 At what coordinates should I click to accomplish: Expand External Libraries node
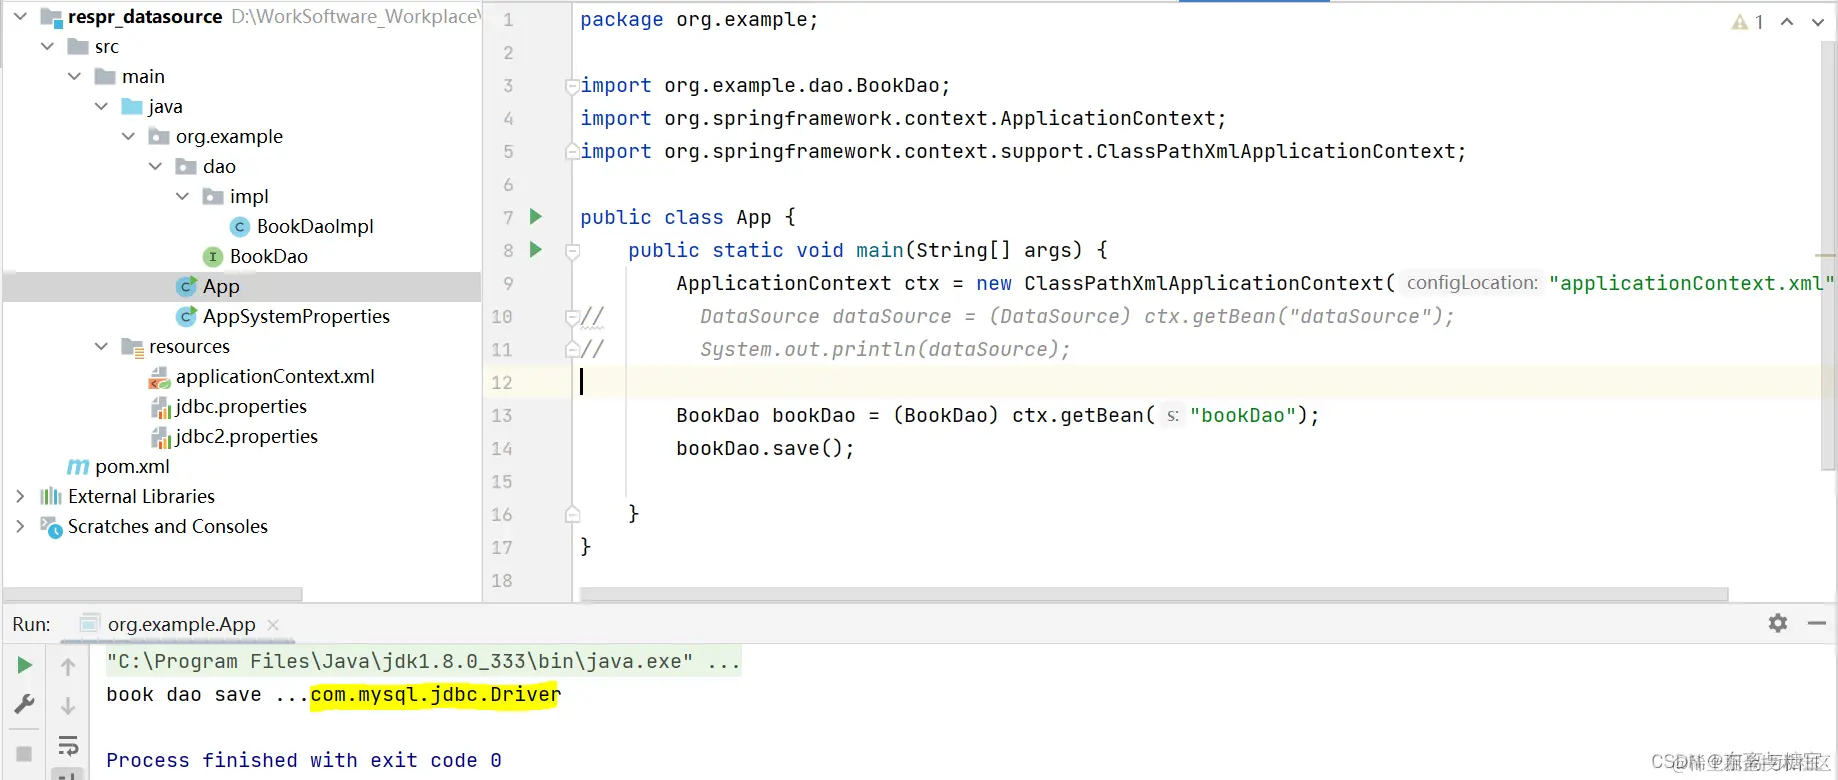(x=20, y=497)
